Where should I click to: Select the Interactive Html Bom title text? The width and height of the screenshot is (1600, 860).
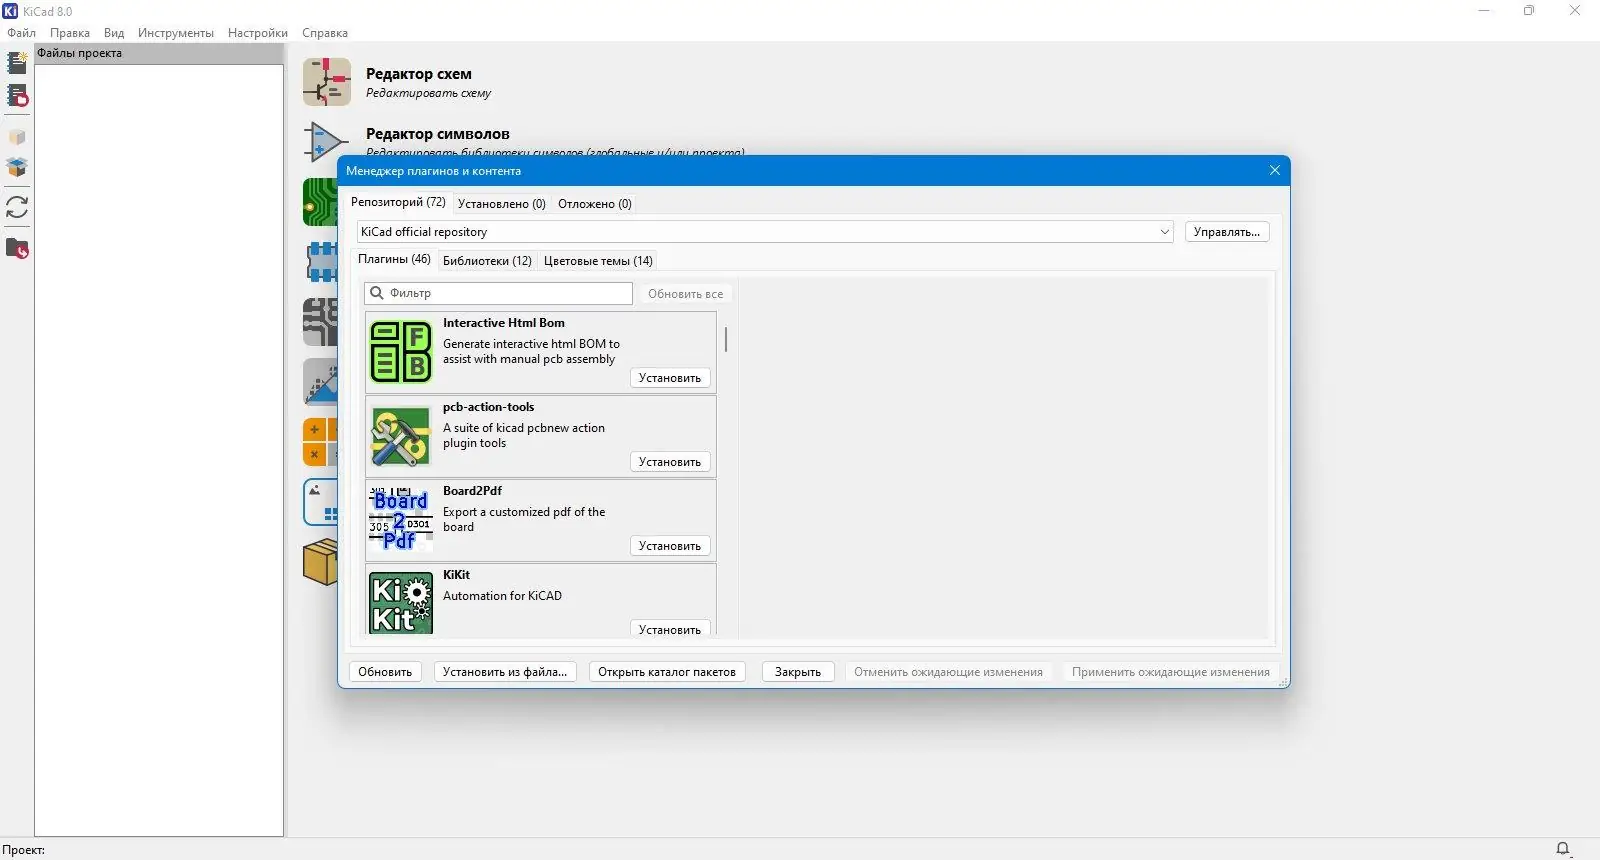[504, 323]
